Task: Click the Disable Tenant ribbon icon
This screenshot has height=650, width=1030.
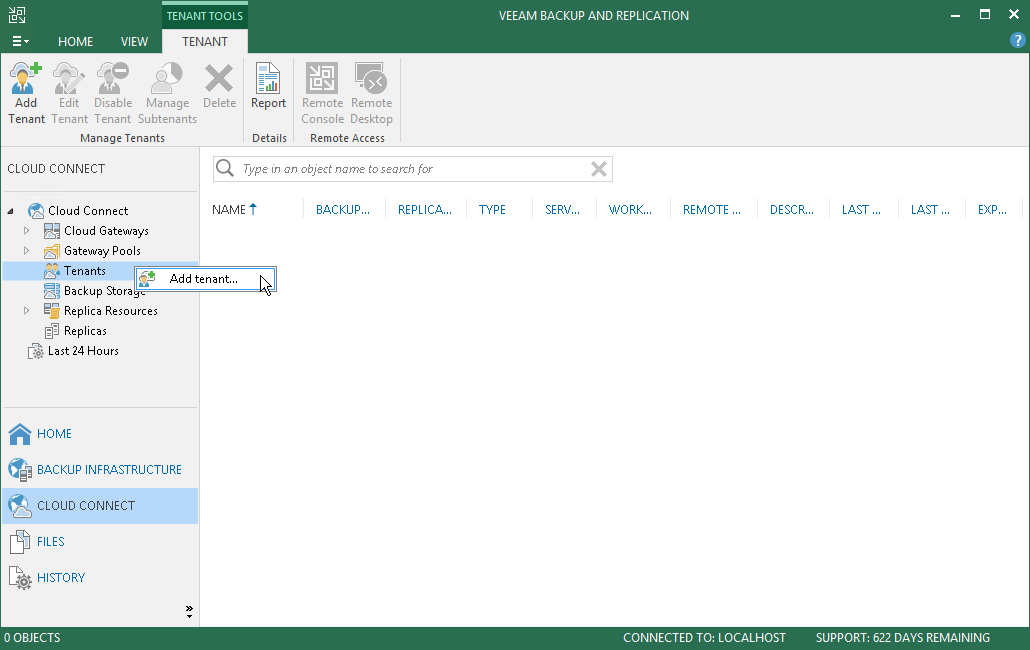Action: click(x=112, y=93)
